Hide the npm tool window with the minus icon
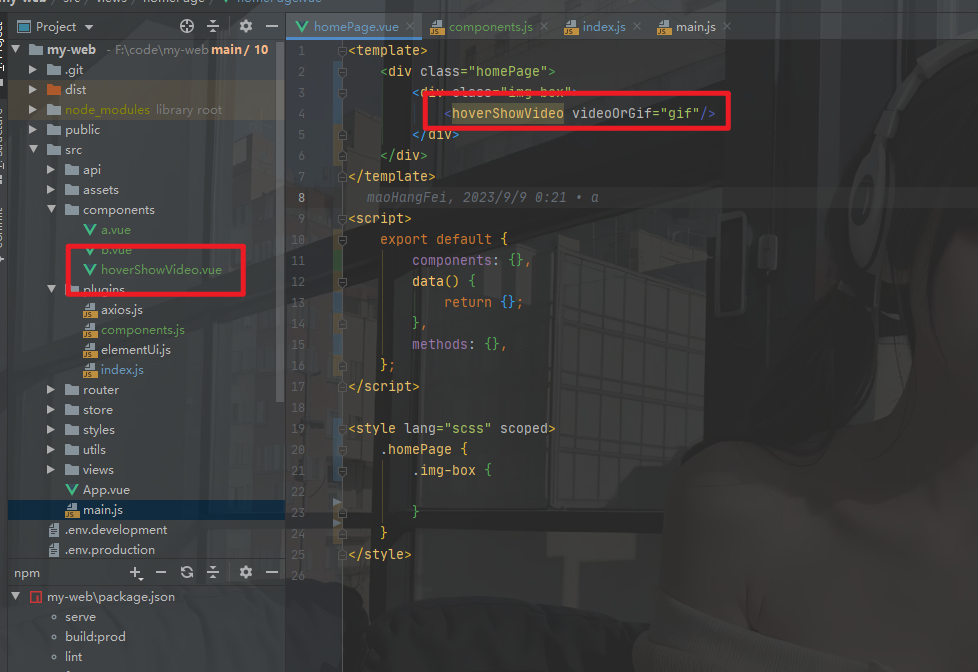 [272, 572]
